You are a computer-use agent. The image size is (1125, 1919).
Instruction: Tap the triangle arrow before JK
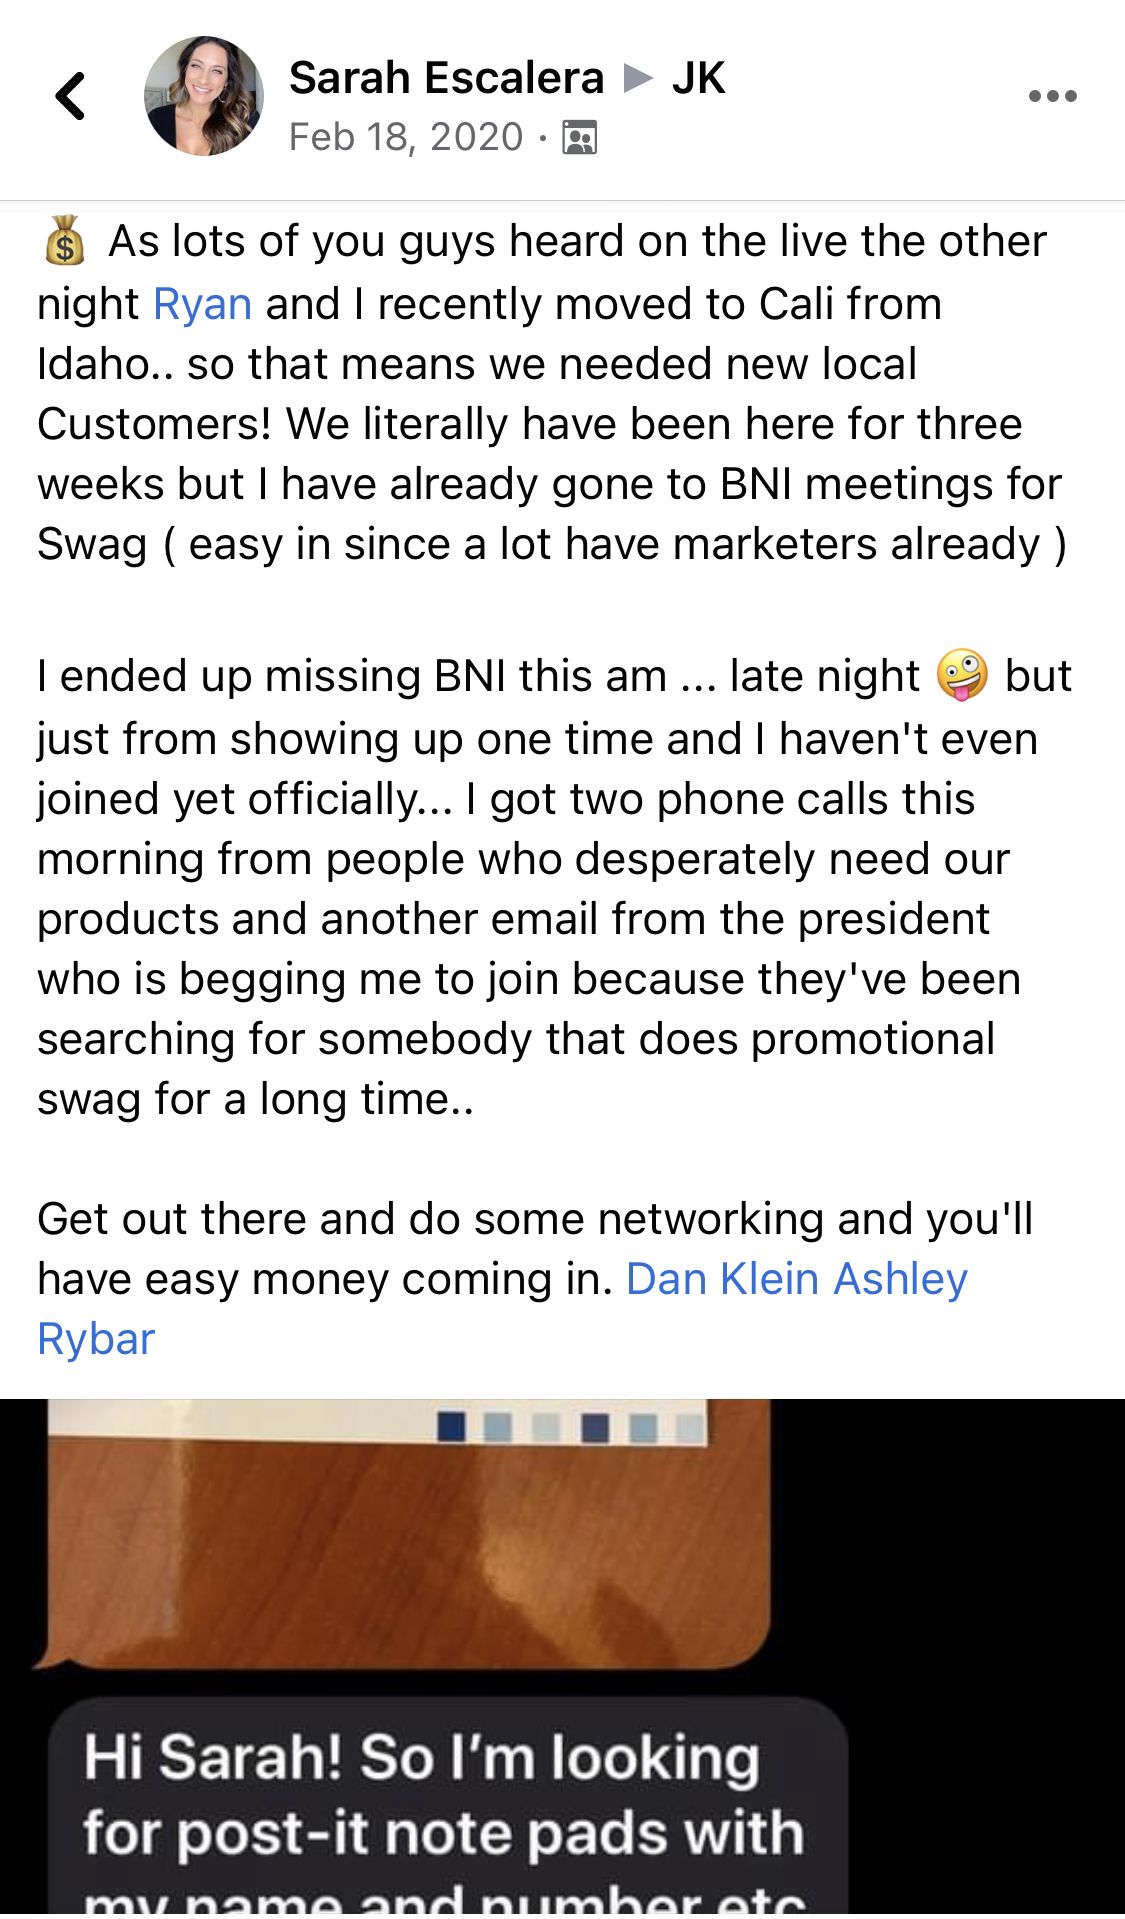tap(638, 78)
